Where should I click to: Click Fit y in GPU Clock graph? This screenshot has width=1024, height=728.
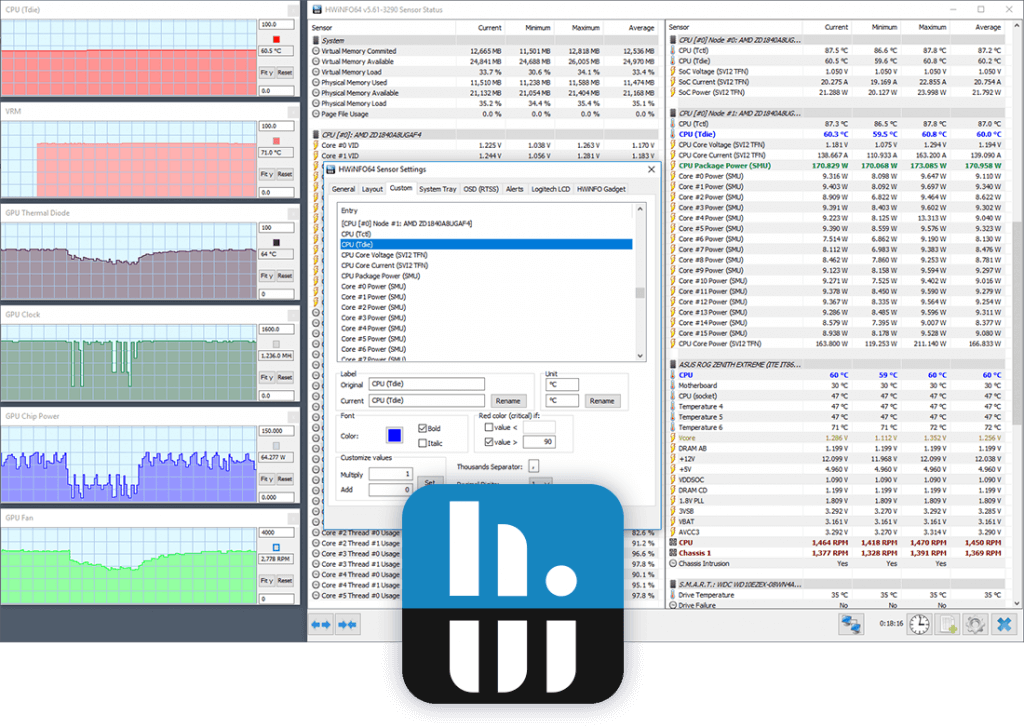[x=266, y=377]
